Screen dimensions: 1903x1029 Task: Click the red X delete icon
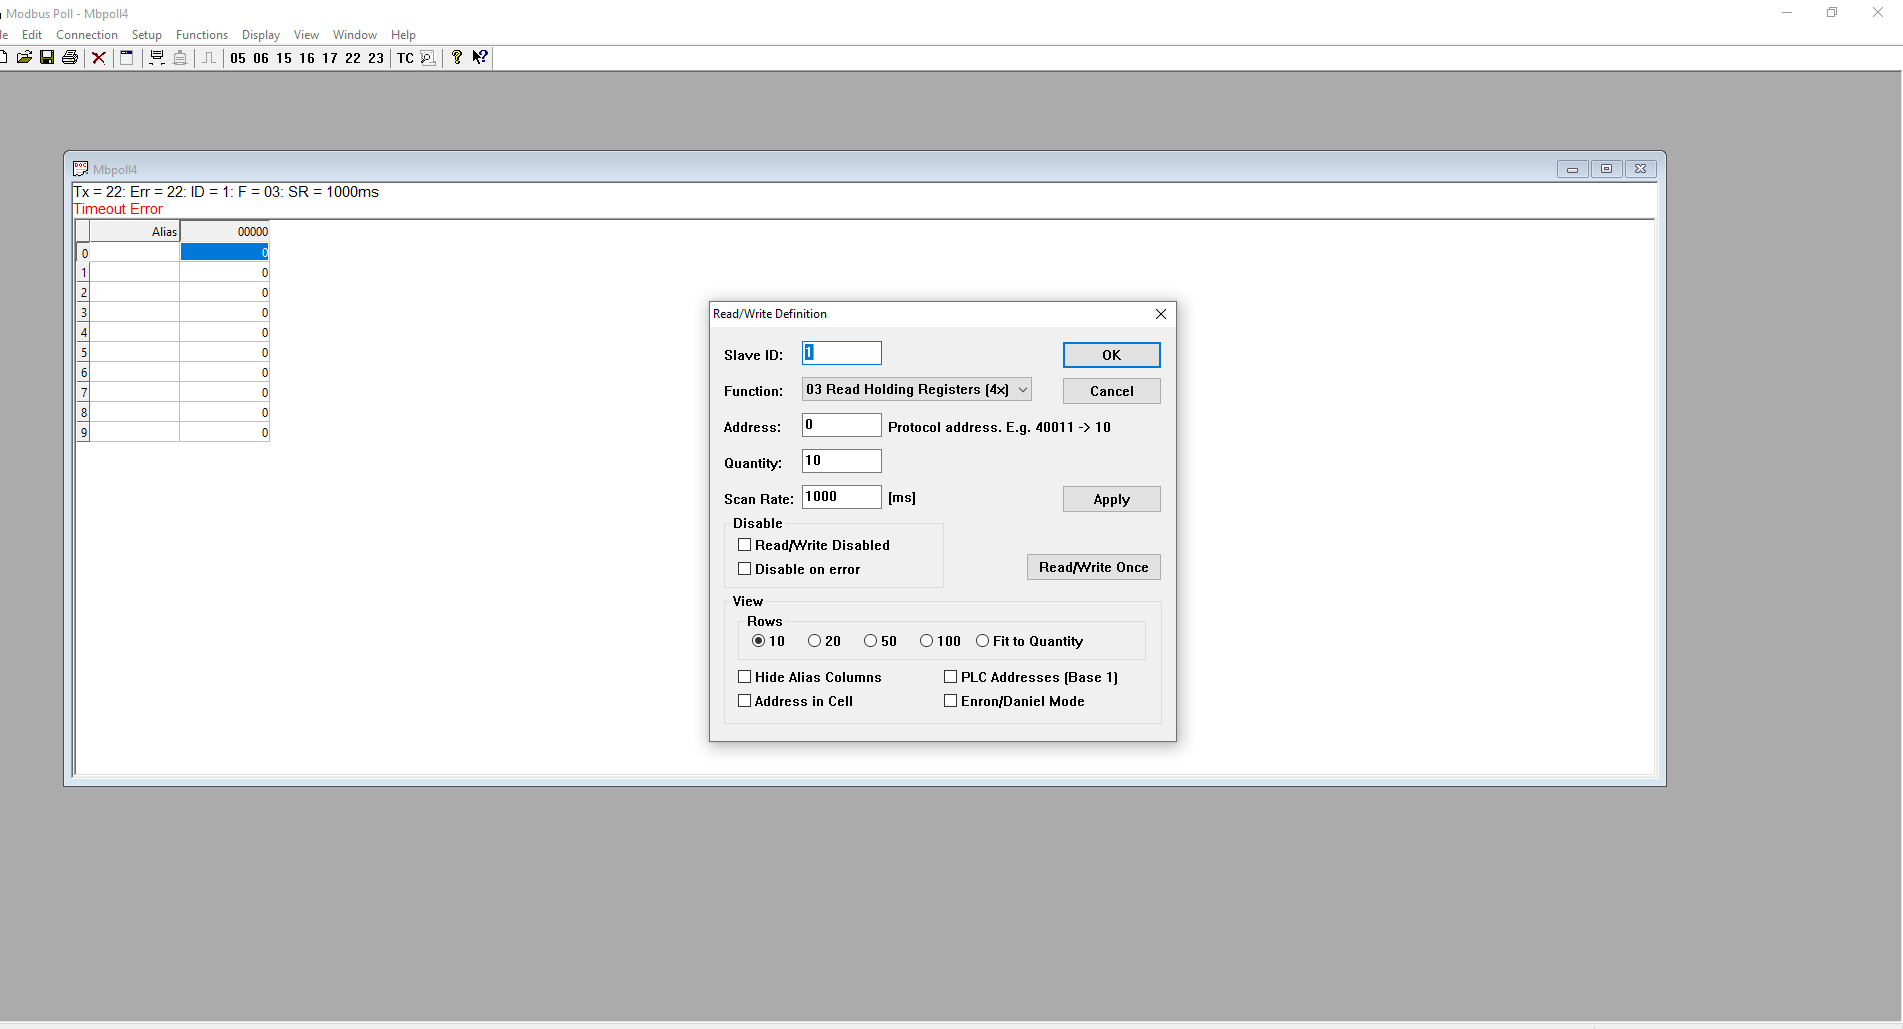(99, 58)
